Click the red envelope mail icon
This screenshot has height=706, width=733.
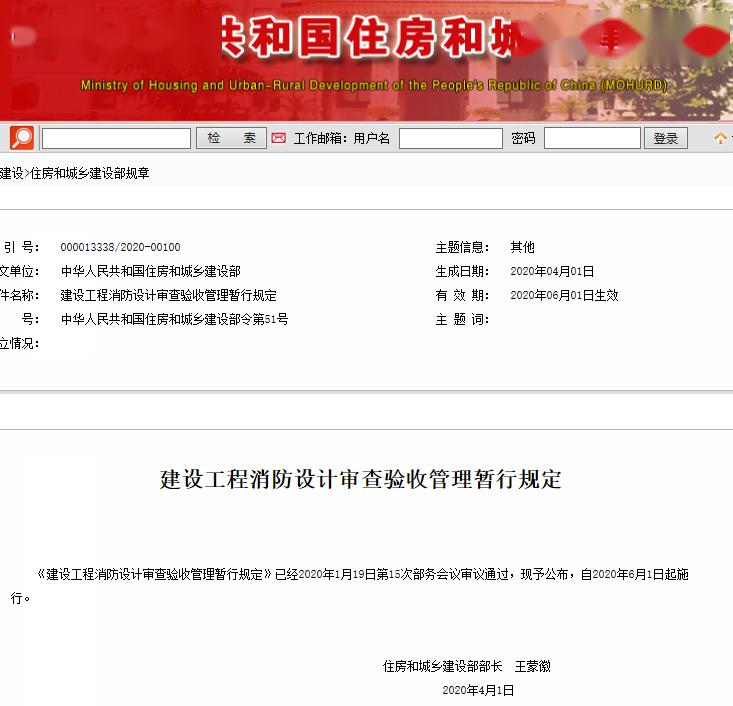[279, 138]
